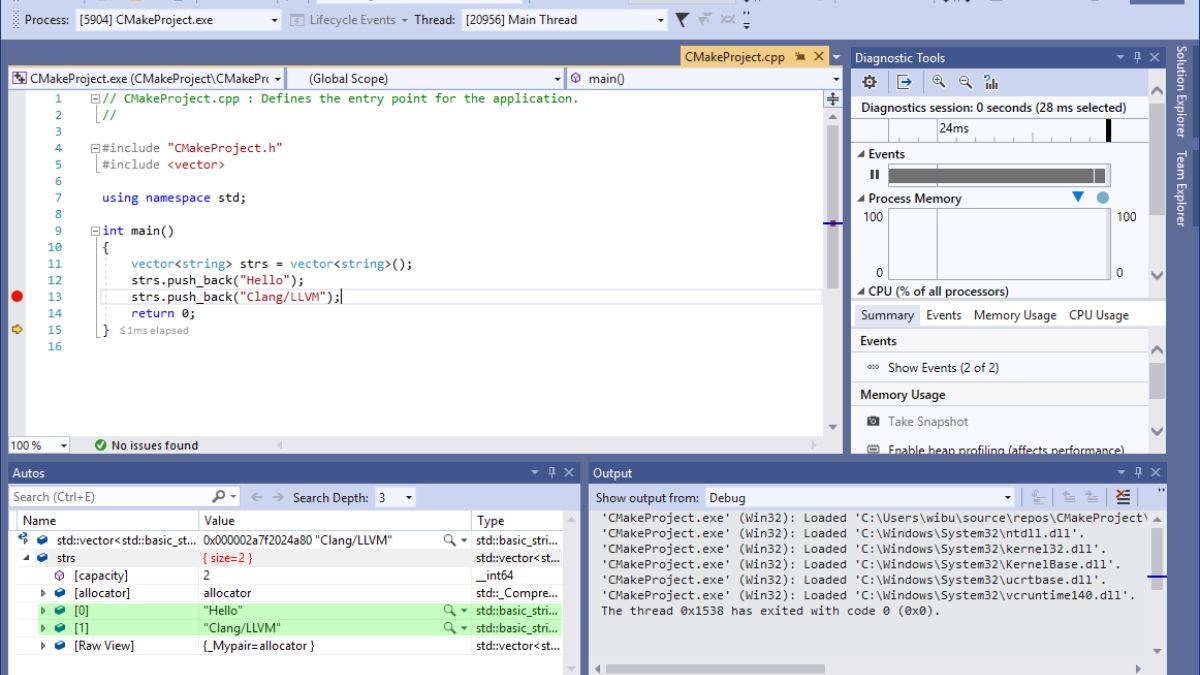Click the magnifier visualizer for "Hello" value
The image size is (1200, 675).
(x=451, y=610)
